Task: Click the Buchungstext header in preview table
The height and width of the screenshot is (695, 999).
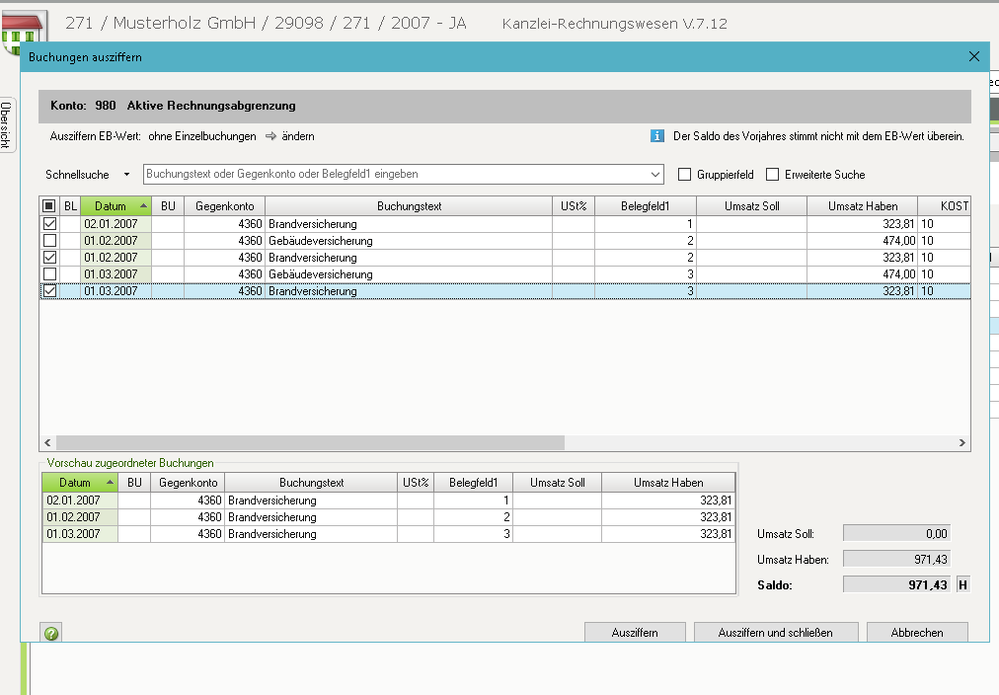Action: 311,483
